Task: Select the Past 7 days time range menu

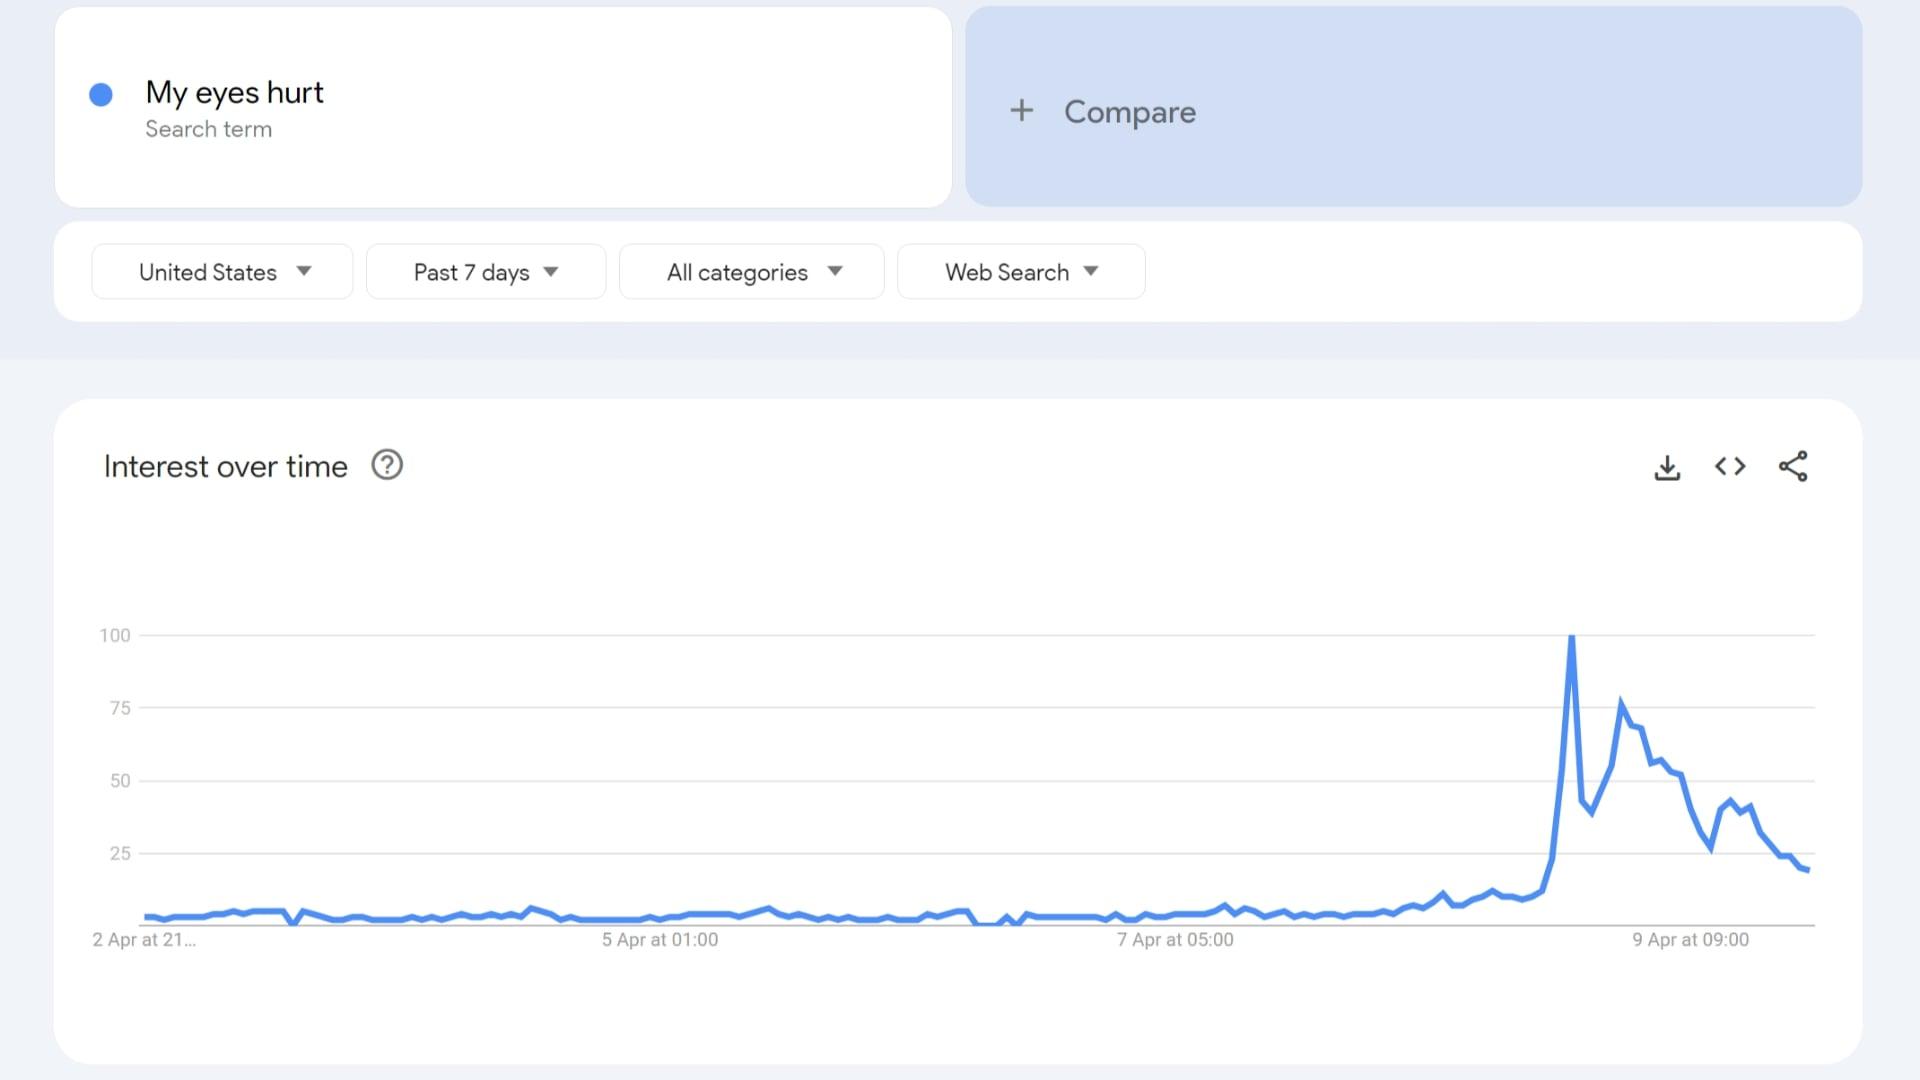Action: coord(484,272)
